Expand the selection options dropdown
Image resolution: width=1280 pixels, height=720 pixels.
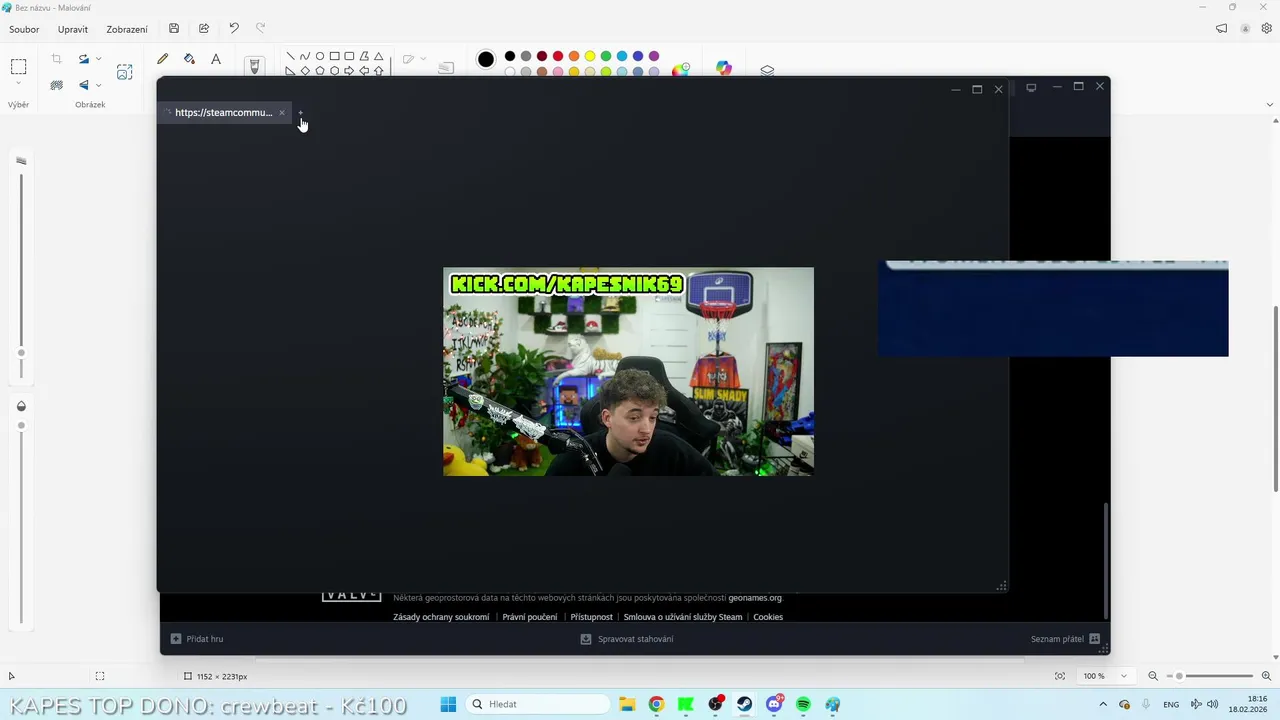18,83
